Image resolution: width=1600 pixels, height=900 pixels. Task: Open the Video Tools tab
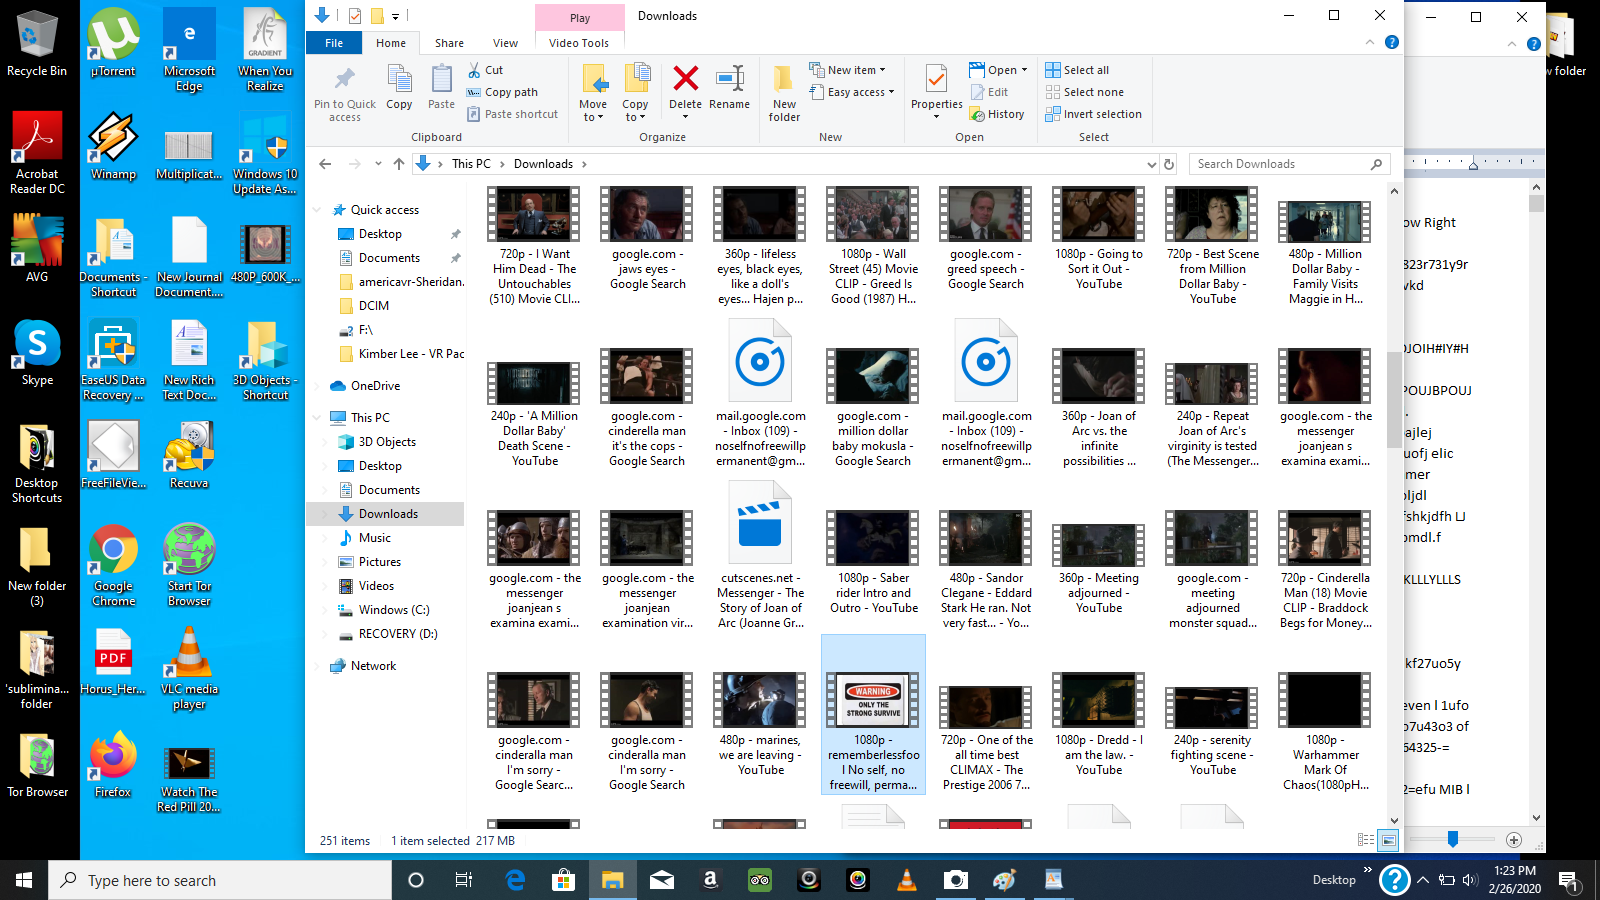tap(579, 43)
